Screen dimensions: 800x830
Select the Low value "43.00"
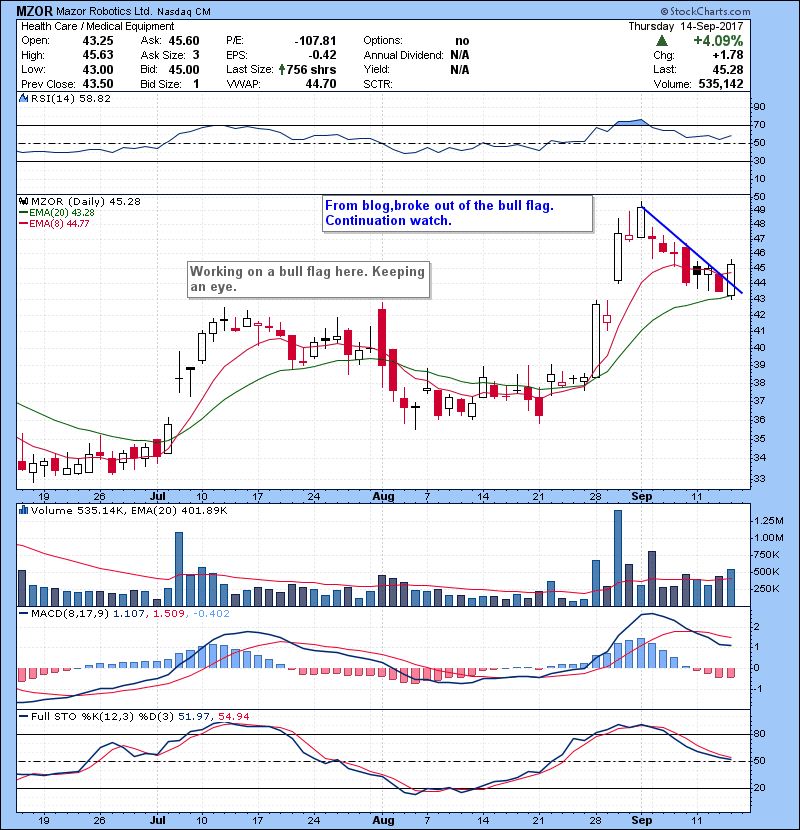(98, 69)
